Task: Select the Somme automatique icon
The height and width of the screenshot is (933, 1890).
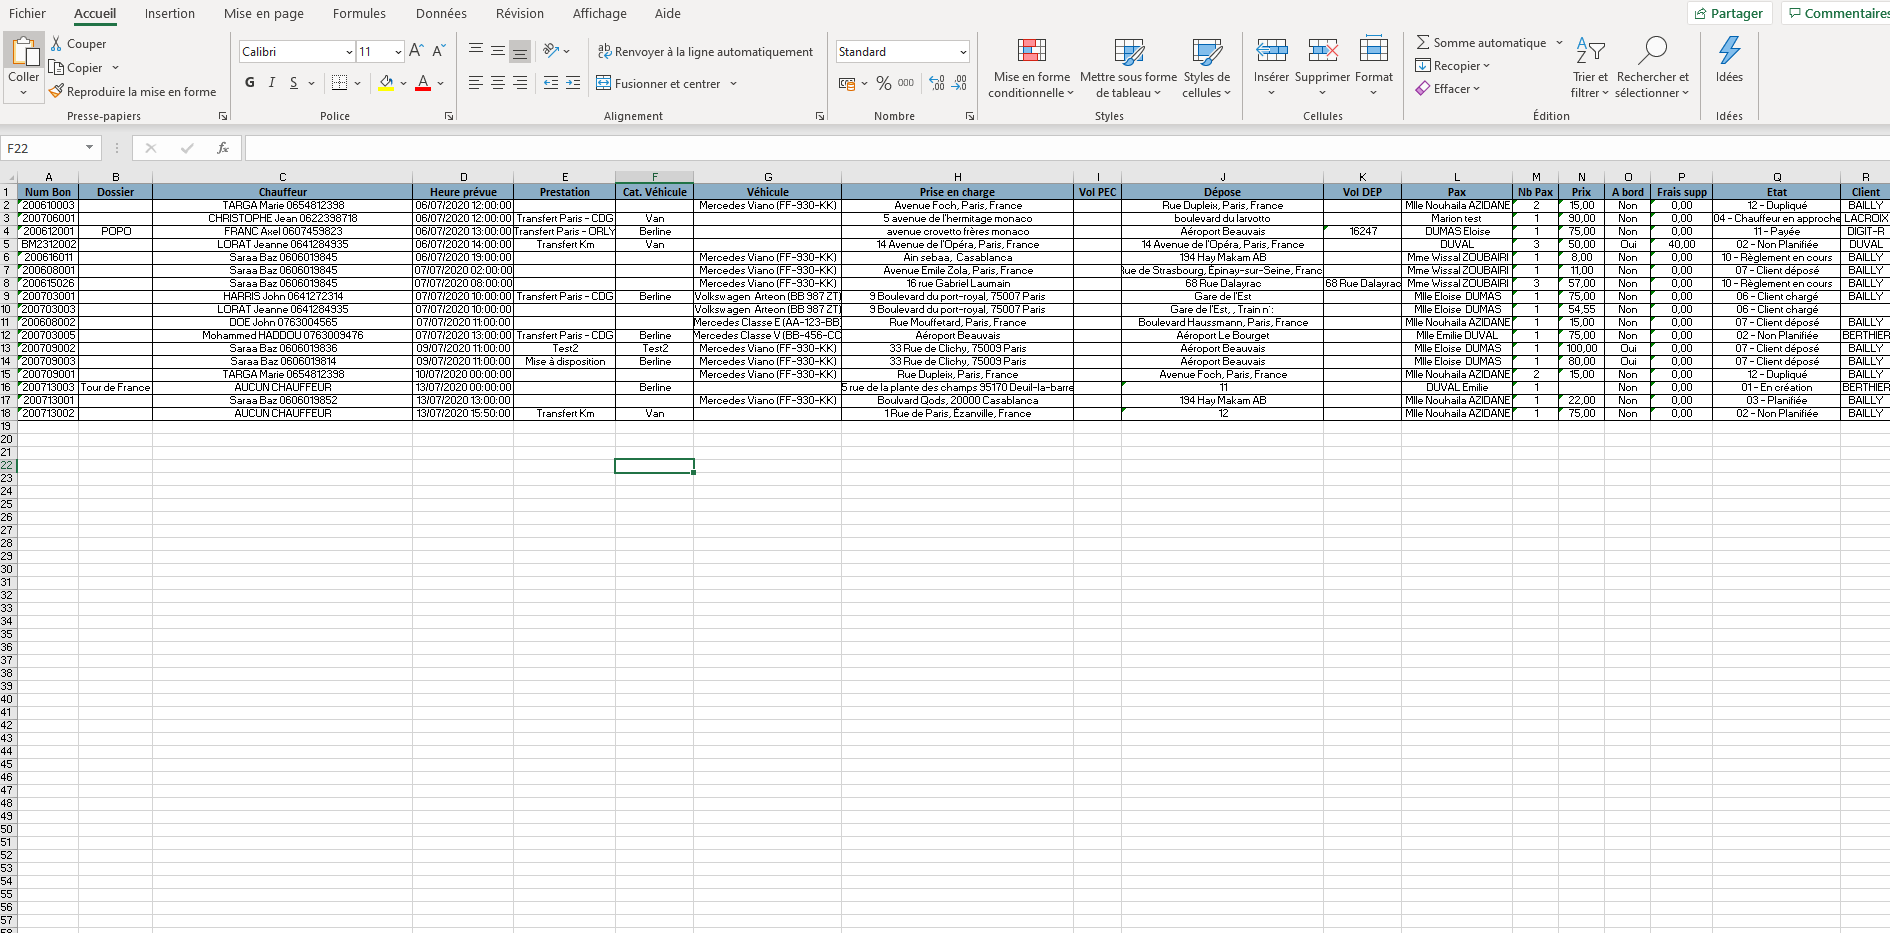Action: point(1424,42)
